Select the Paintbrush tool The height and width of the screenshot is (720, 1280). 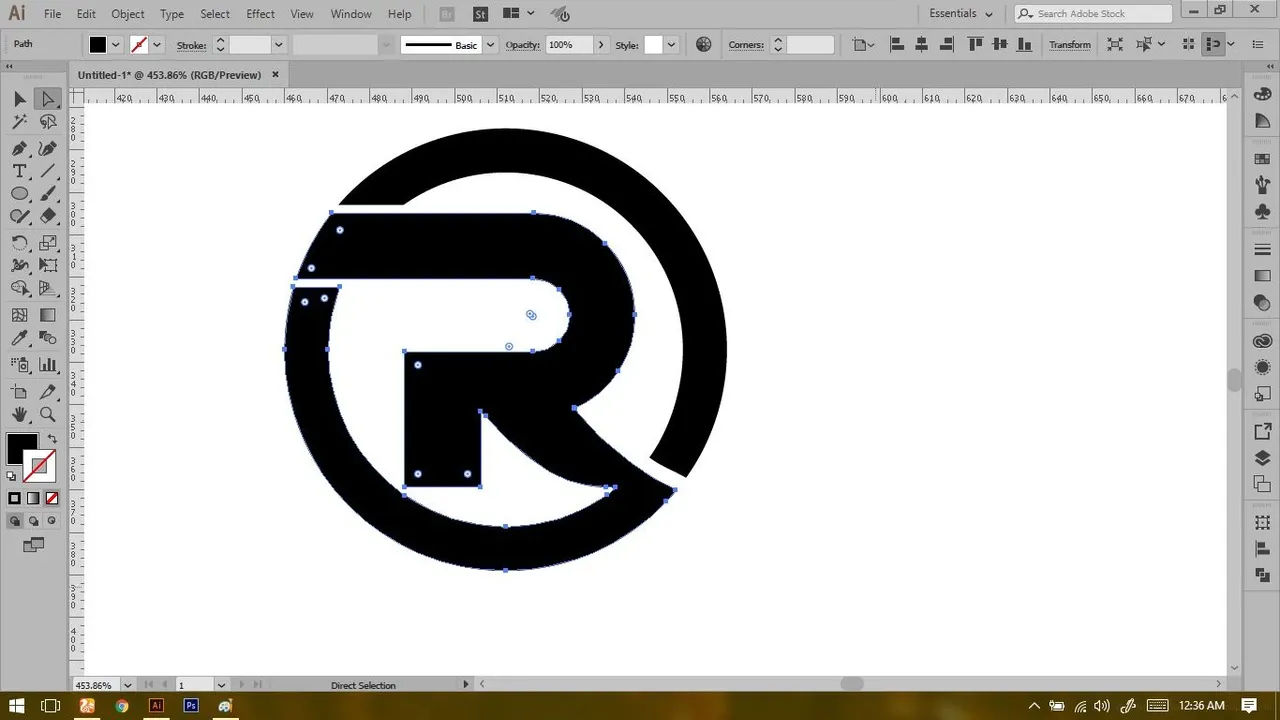[x=47, y=194]
